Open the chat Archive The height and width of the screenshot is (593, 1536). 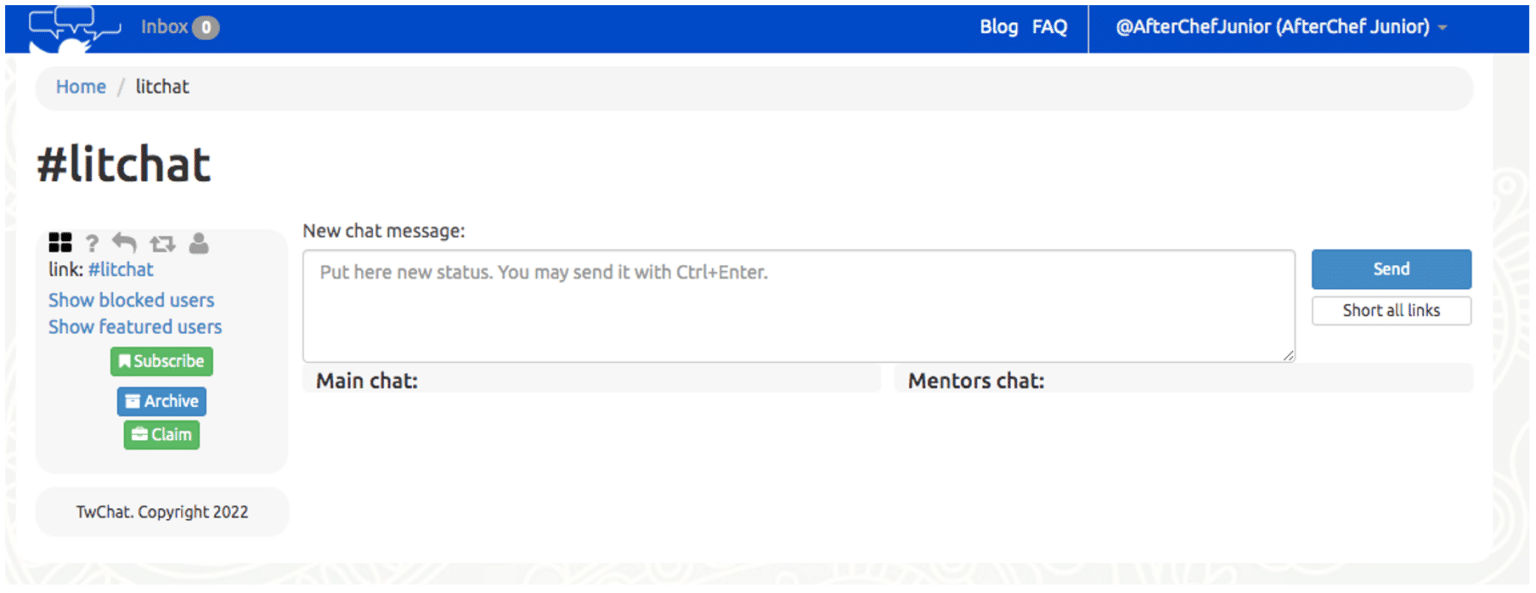161,401
